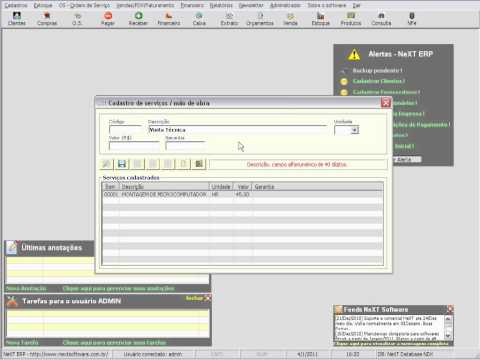Image resolution: width=480 pixels, height=360 pixels.
Task: Click the Cadastrar Clientes alert link
Action: tap(379, 81)
